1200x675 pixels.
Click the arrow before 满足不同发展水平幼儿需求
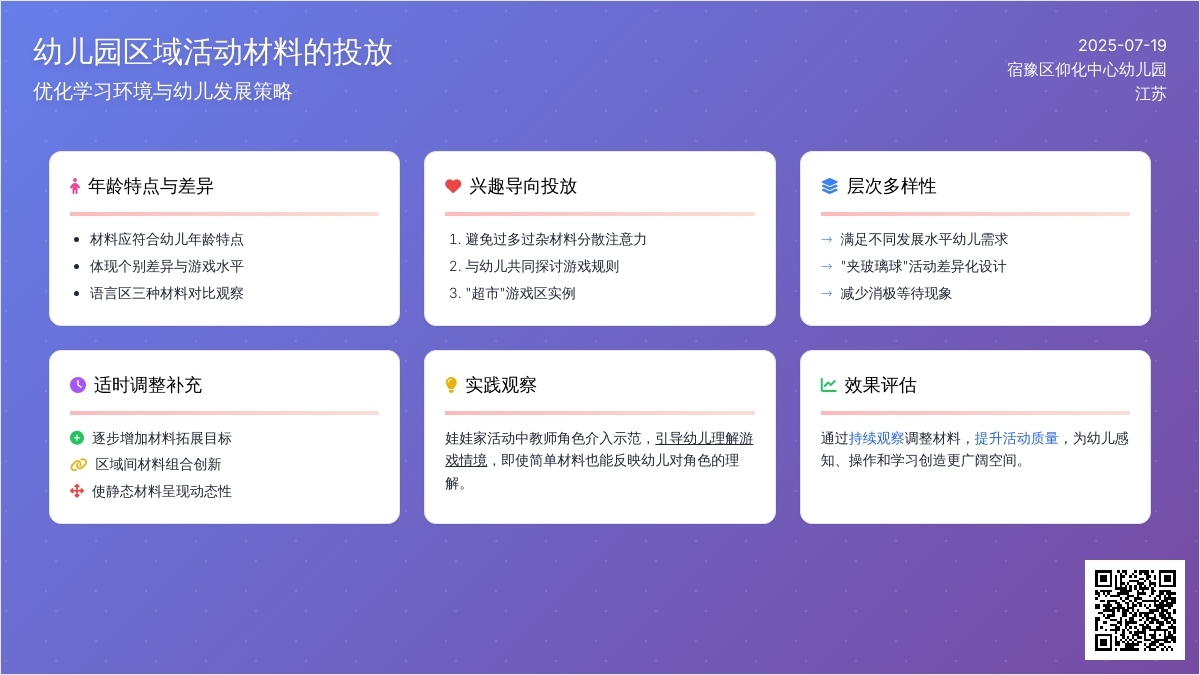tap(827, 240)
